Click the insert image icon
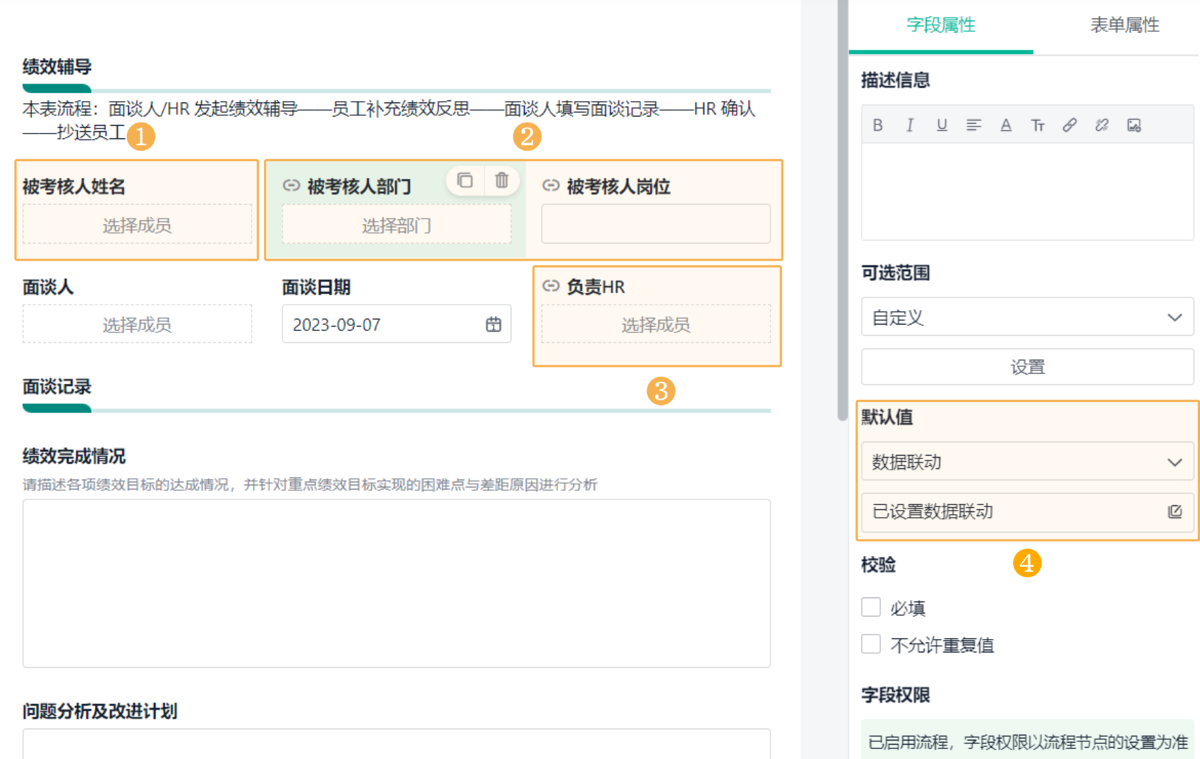Image resolution: width=1200 pixels, height=759 pixels. pos(1134,125)
